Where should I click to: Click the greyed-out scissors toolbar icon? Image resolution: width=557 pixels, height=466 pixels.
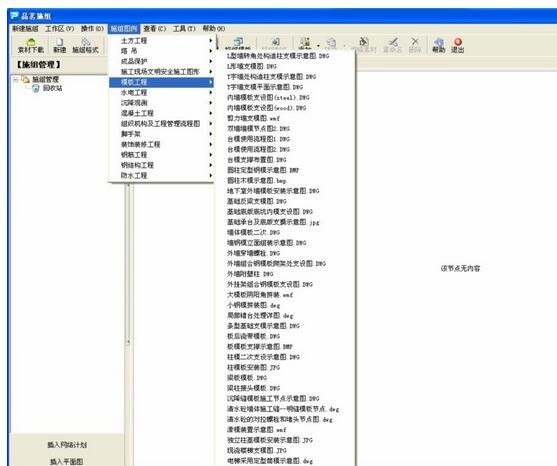click(392, 42)
